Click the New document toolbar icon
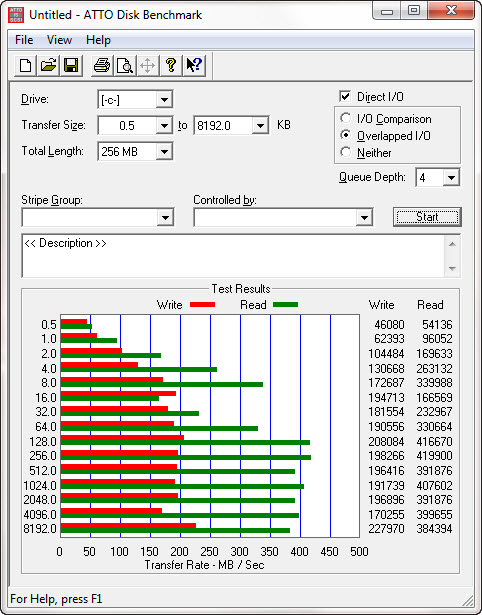Image resolution: width=482 pixels, height=615 pixels. click(25, 65)
